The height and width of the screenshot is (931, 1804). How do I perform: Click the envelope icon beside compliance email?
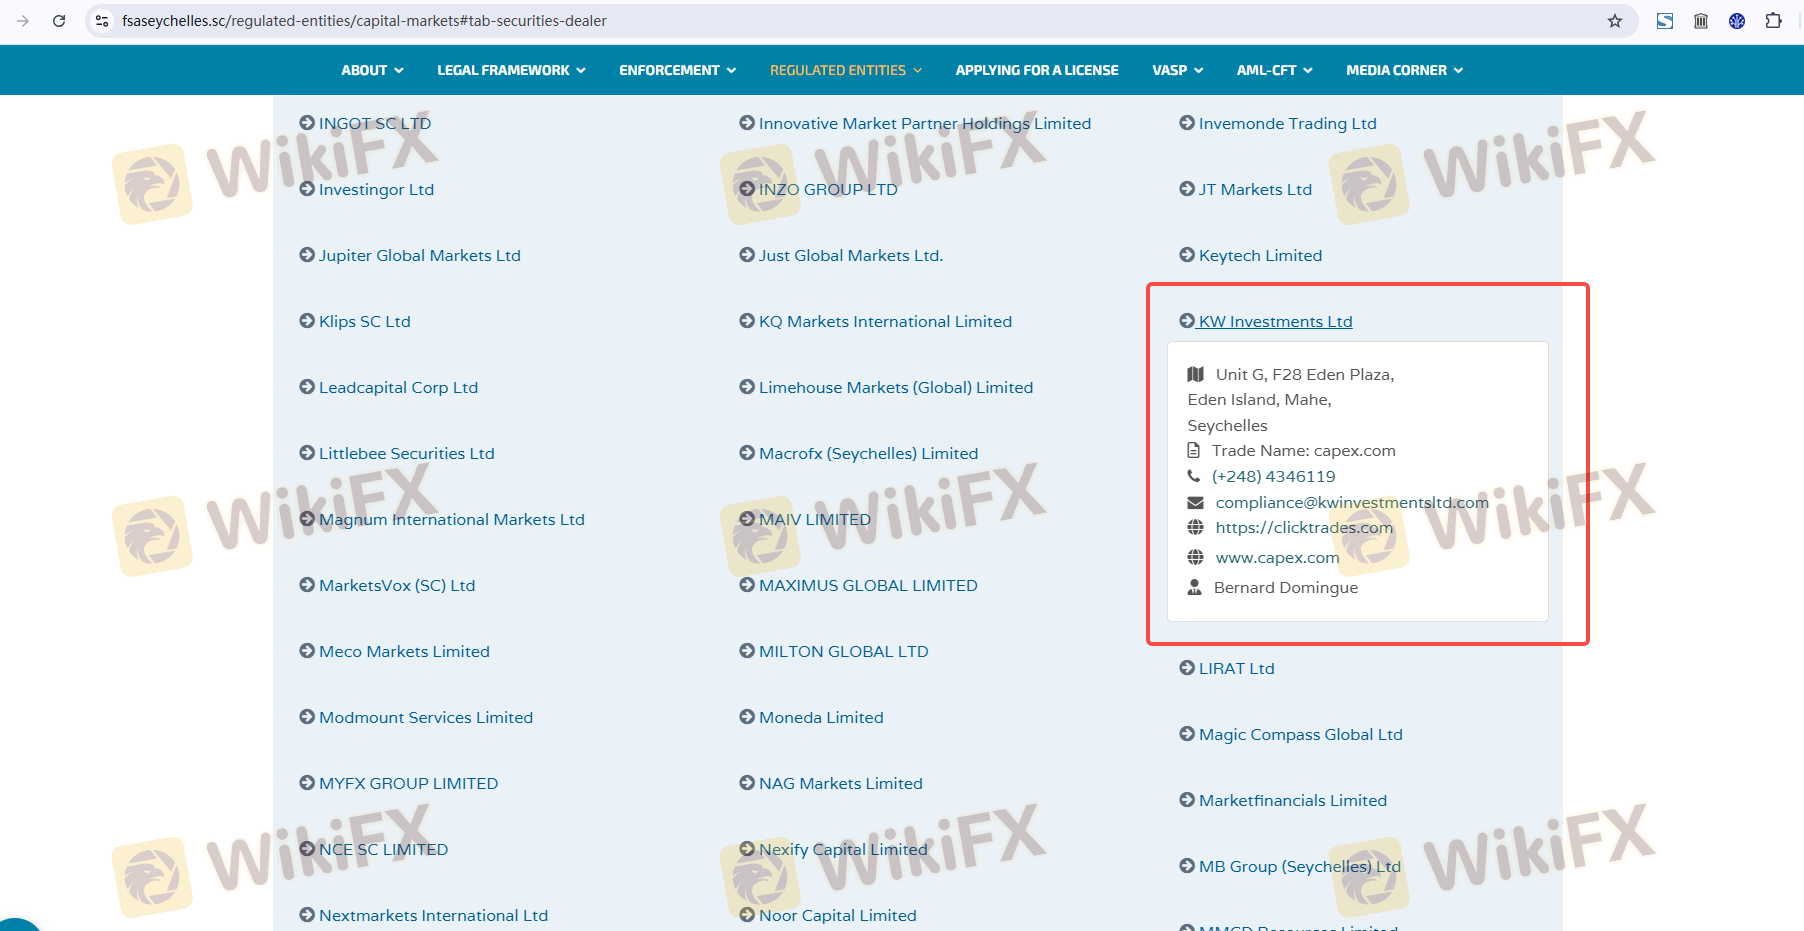click(1195, 502)
